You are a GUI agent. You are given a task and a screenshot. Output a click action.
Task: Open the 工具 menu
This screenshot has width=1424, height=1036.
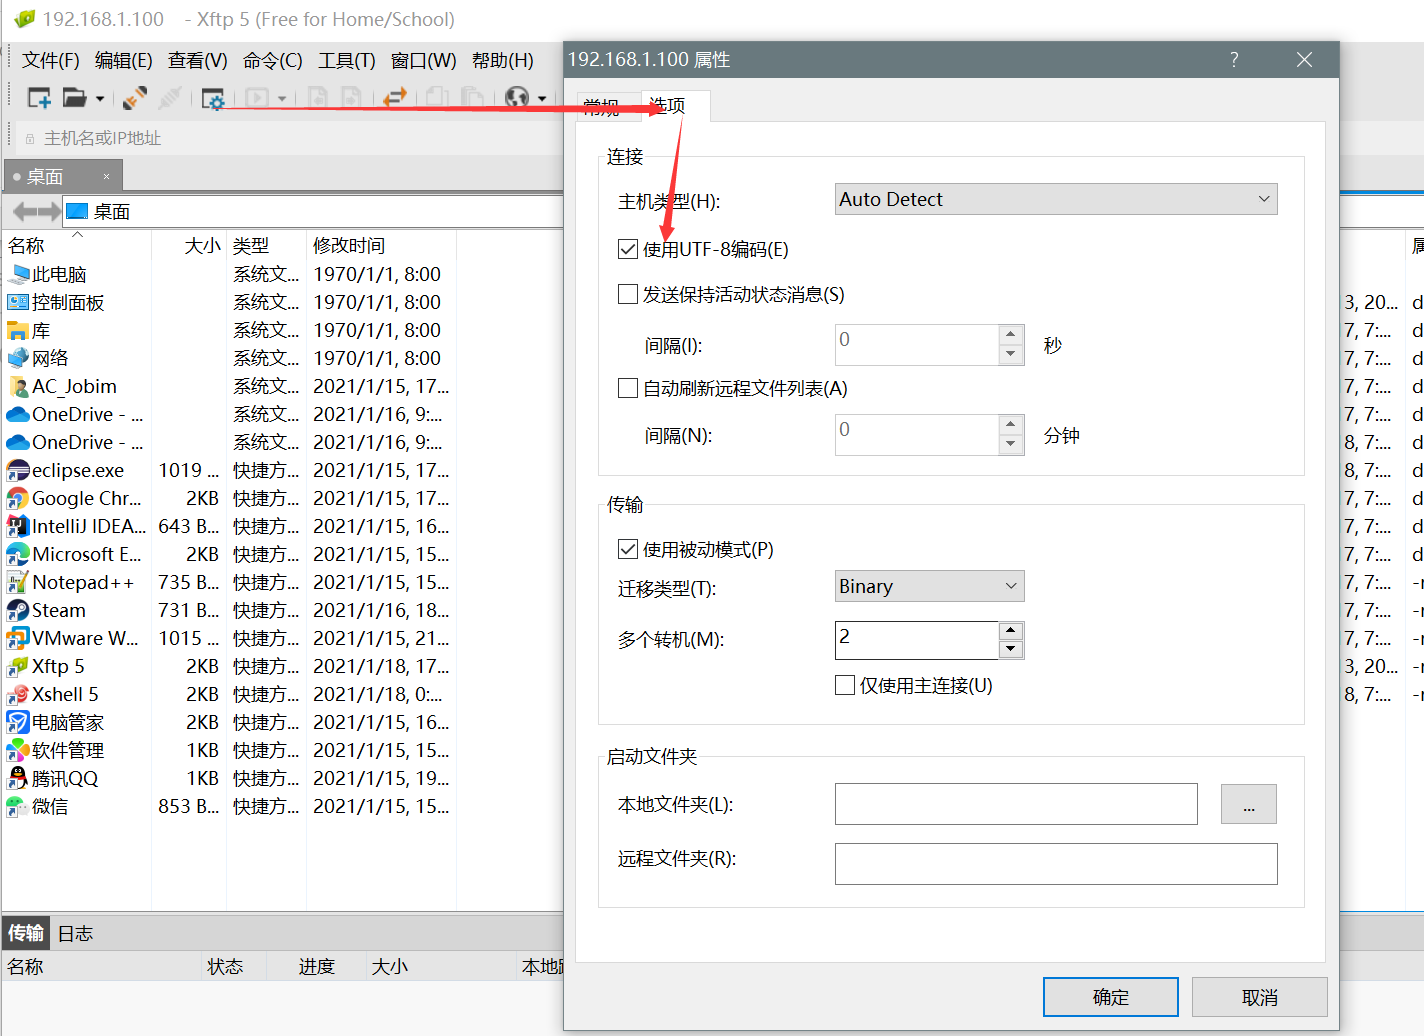tap(346, 60)
